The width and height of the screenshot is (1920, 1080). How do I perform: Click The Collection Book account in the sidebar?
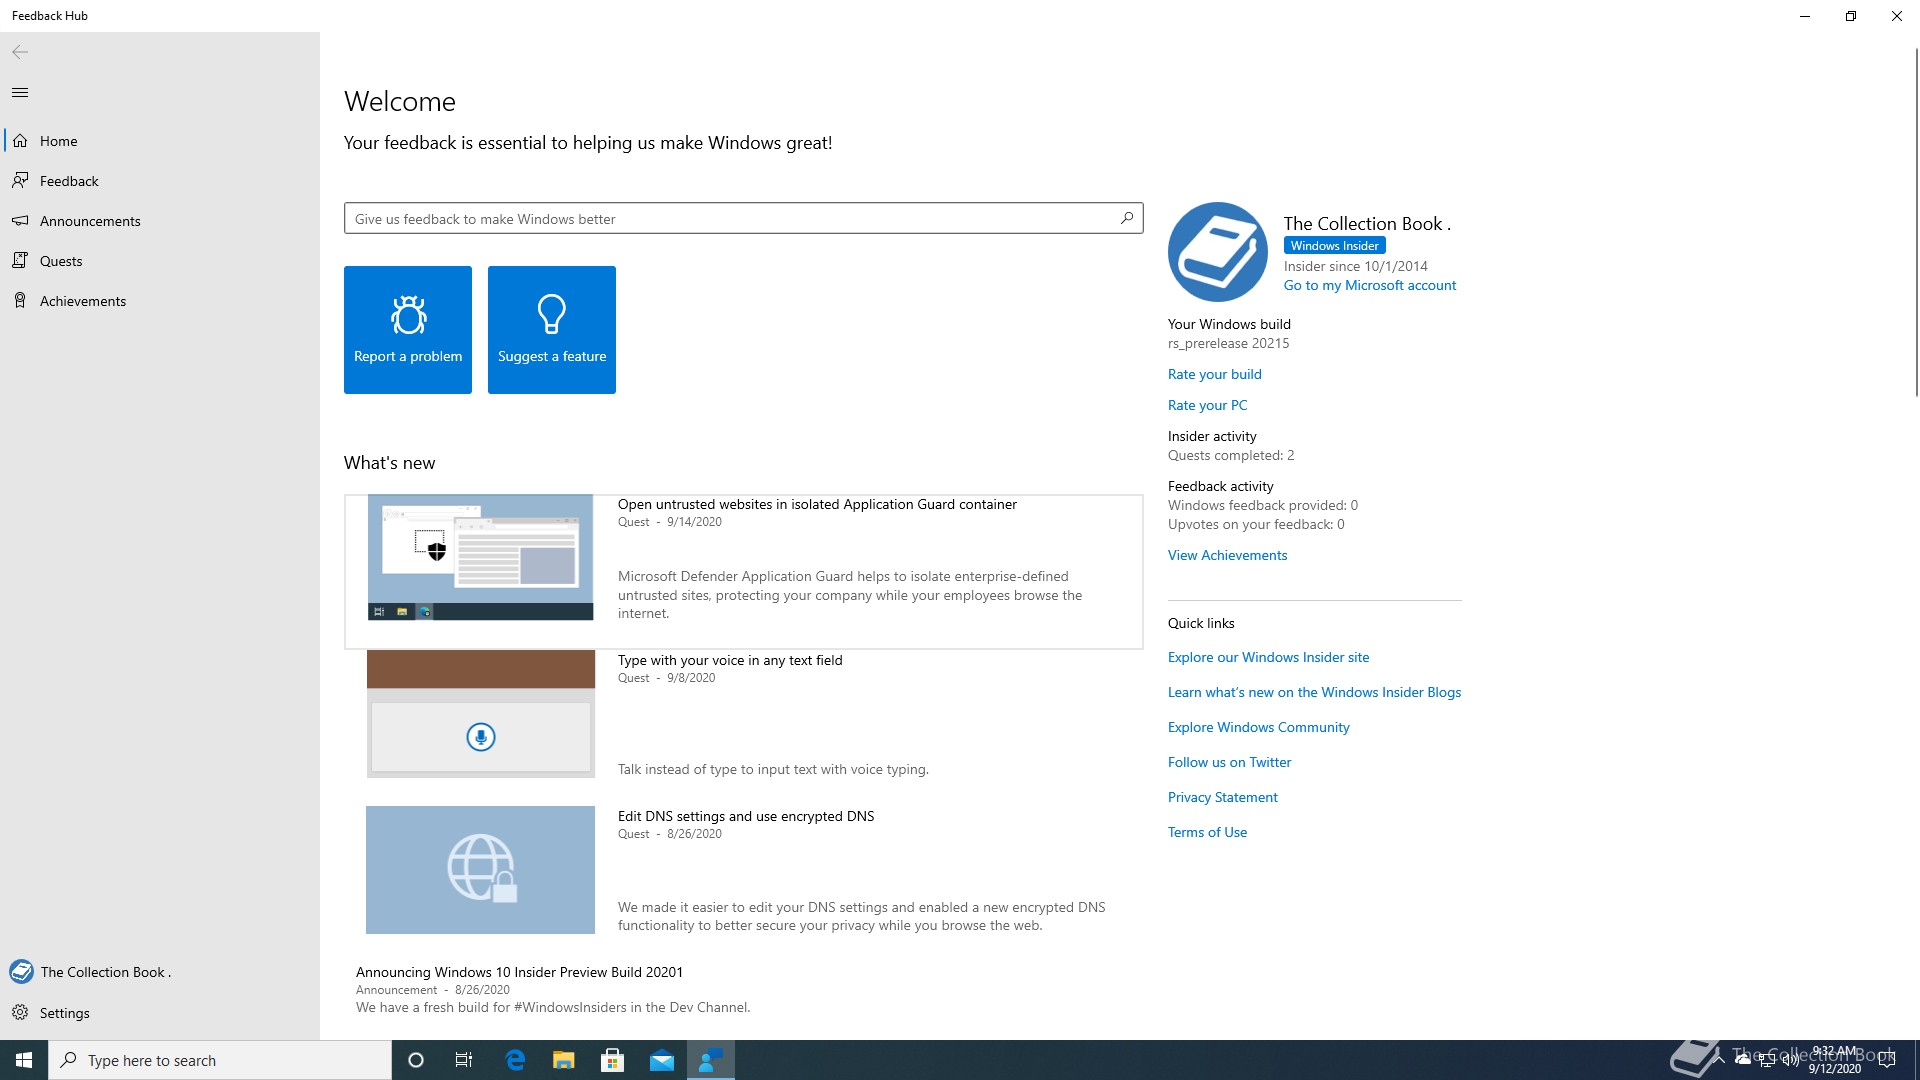click(x=160, y=972)
